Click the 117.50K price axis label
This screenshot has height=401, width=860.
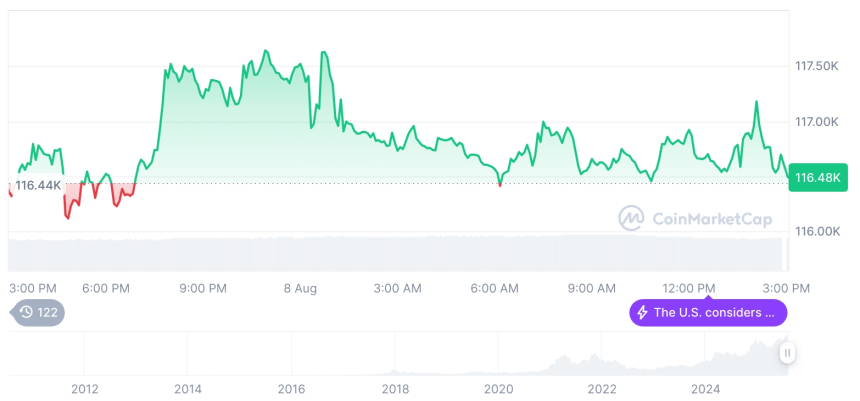click(816, 66)
